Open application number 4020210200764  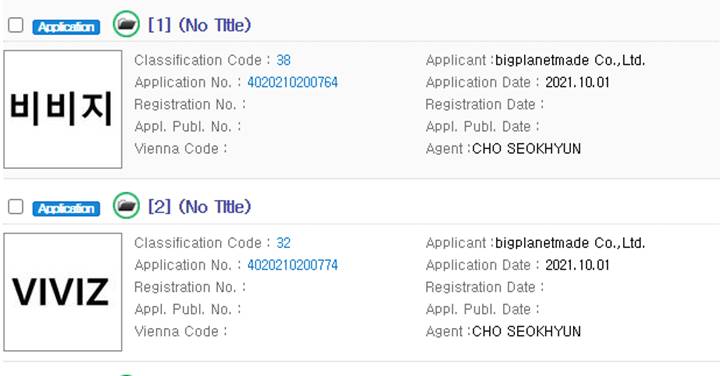(x=292, y=82)
